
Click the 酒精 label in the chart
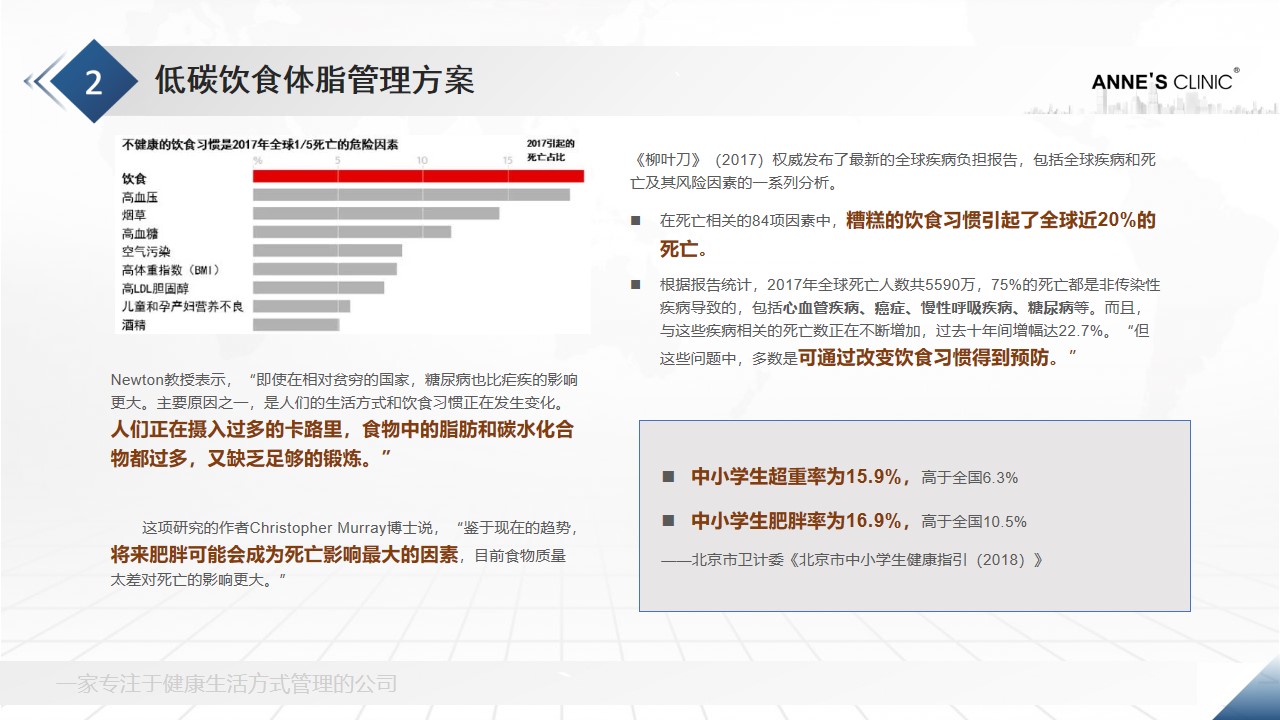[x=133, y=324]
